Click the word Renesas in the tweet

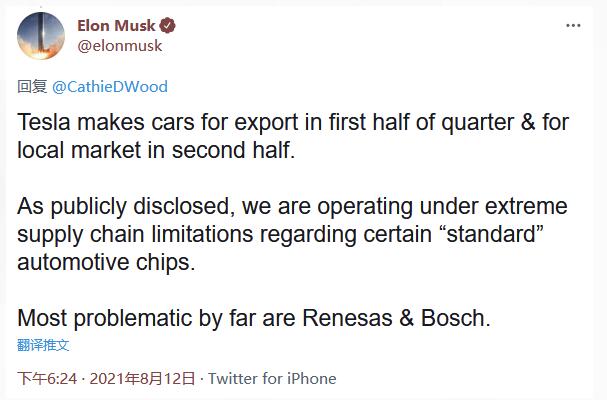[347, 318]
